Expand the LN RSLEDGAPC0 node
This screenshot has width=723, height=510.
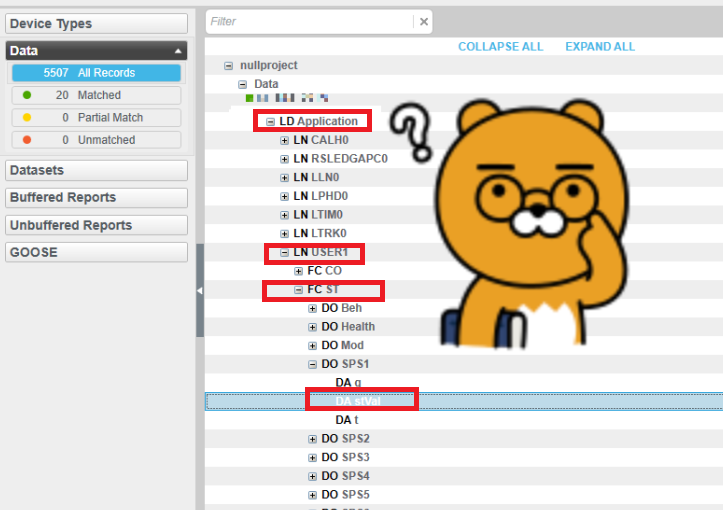284,159
